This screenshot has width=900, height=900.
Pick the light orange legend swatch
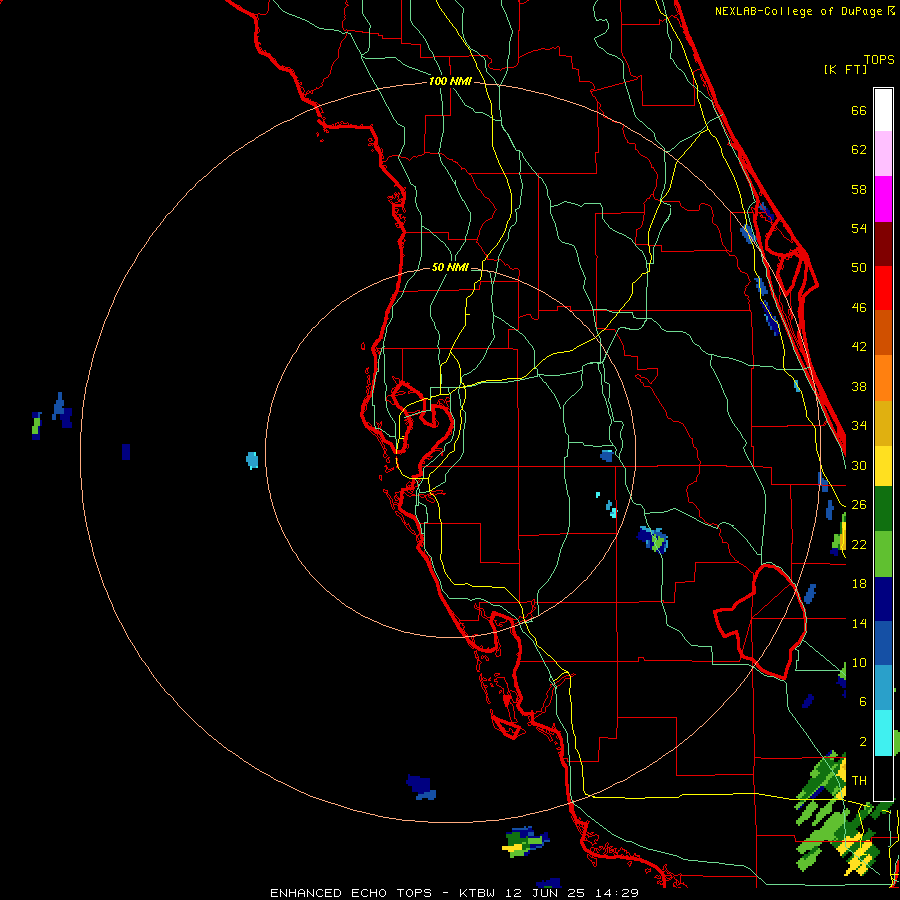pos(883,378)
